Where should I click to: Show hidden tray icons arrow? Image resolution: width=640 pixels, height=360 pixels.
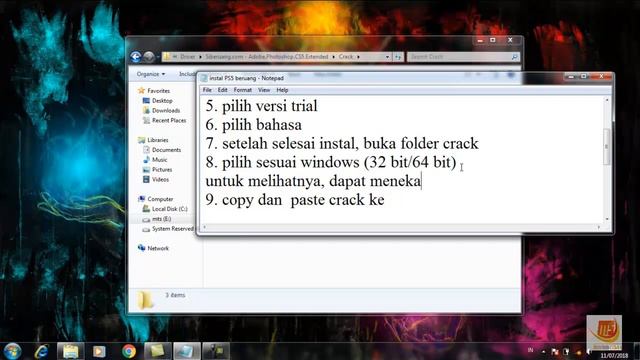click(x=543, y=351)
